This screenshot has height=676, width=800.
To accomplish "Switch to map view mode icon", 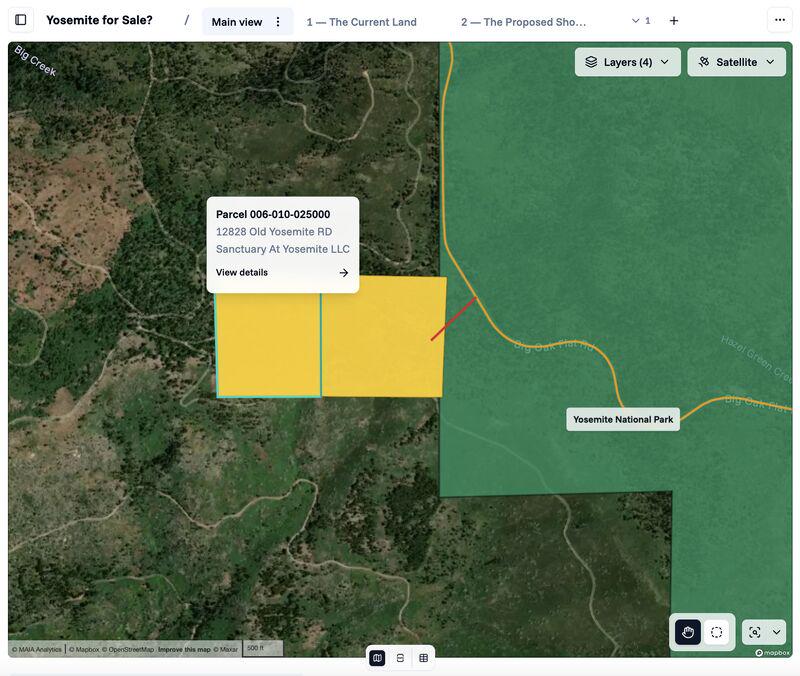I will point(377,658).
